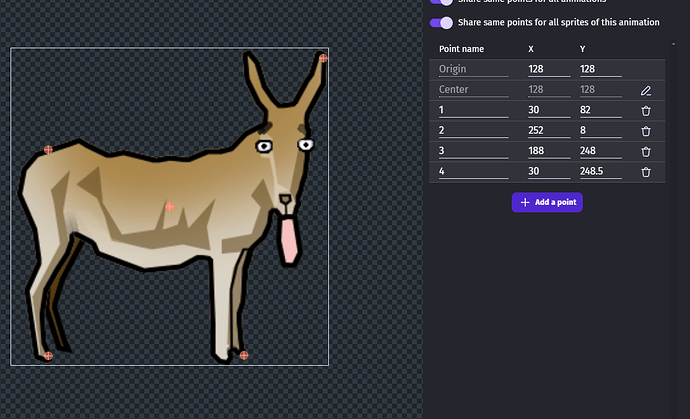The width and height of the screenshot is (690, 419).
Task: Edit point 3 X value 188
Action: click(x=549, y=151)
